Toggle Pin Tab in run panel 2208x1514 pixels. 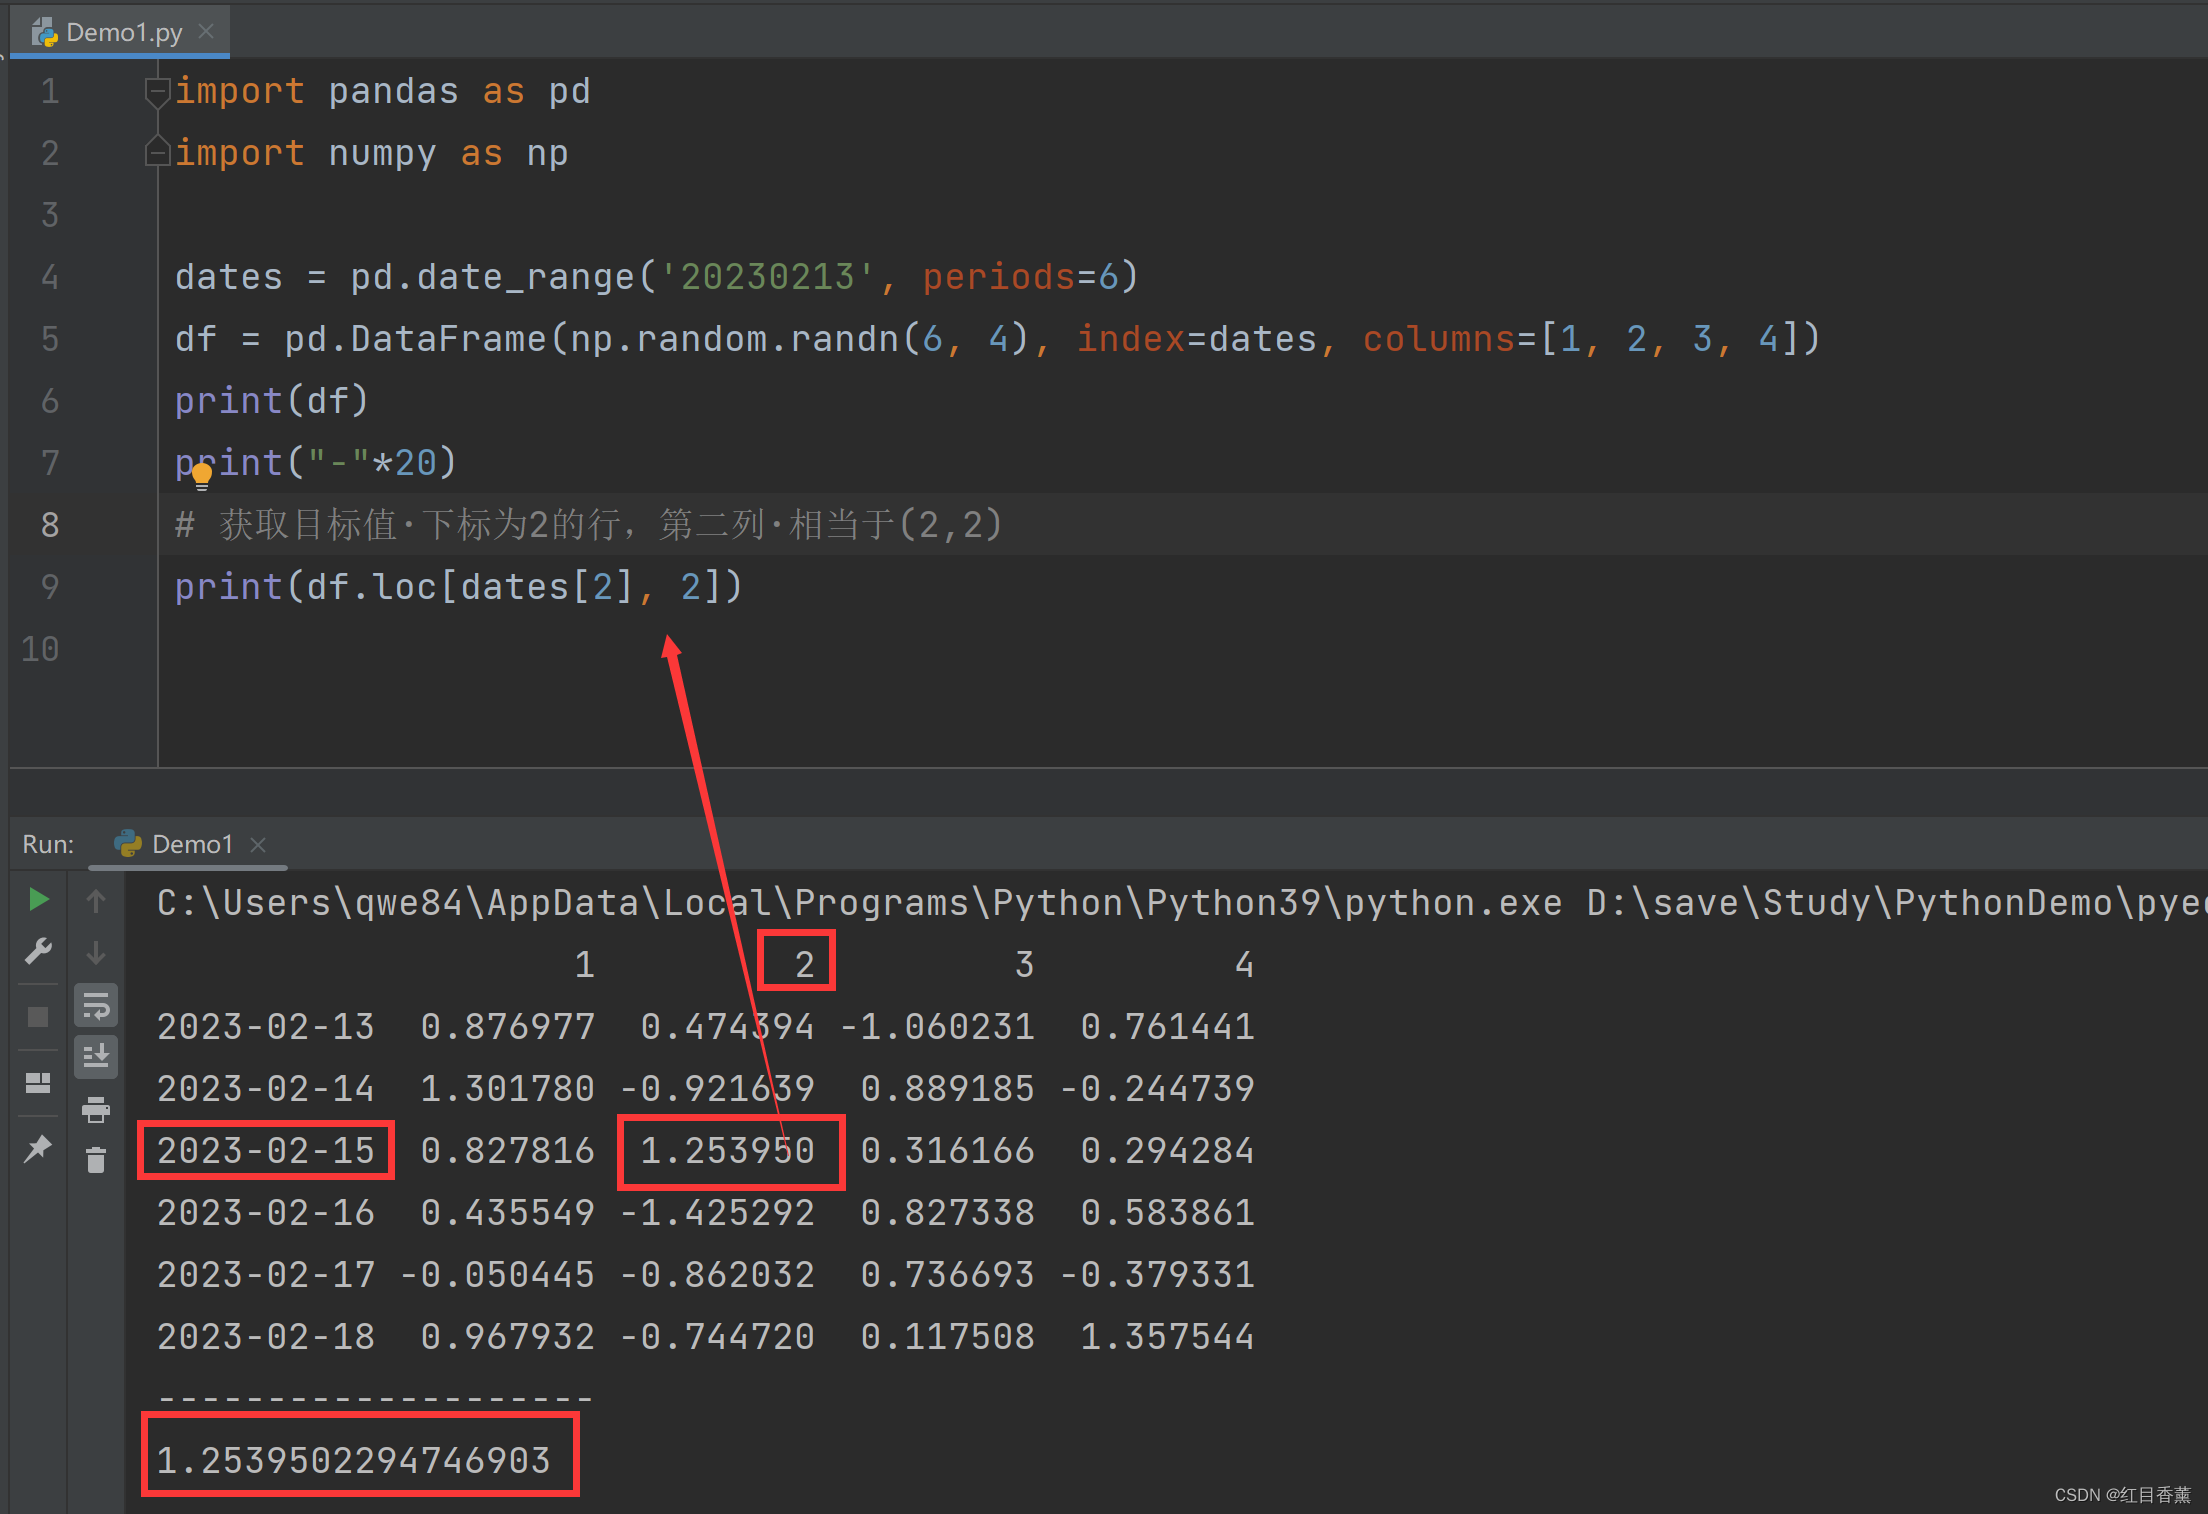pyautogui.click(x=38, y=1148)
